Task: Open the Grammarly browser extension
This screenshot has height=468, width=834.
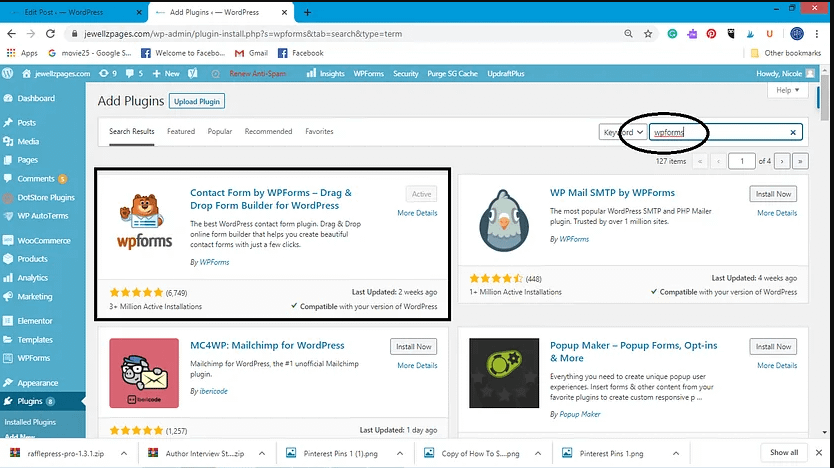Action: click(672, 34)
